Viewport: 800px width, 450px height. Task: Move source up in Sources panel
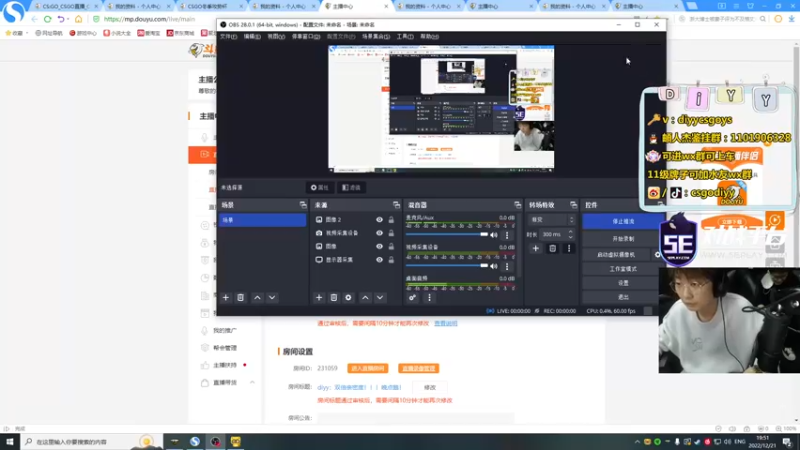pos(365,297)
